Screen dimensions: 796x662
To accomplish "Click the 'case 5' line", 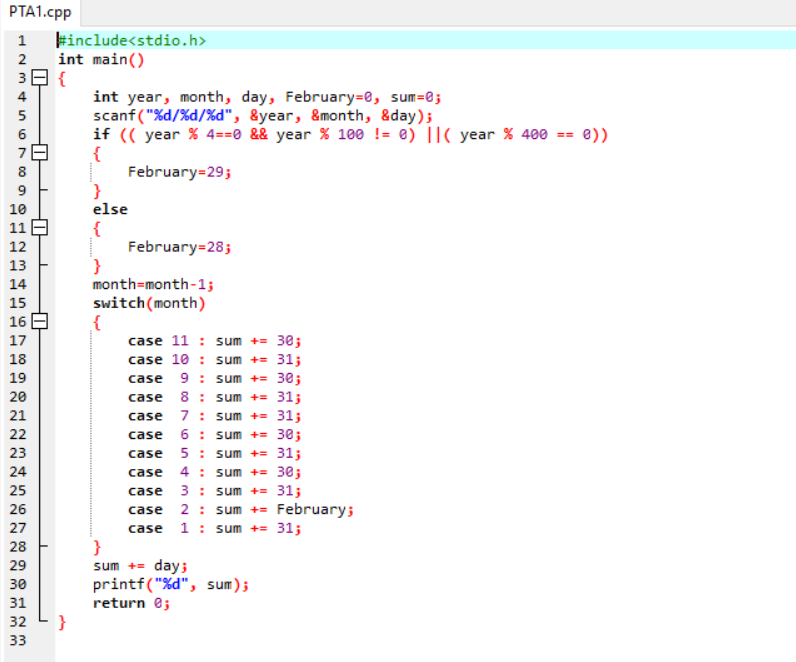I will tap(215, 453).
